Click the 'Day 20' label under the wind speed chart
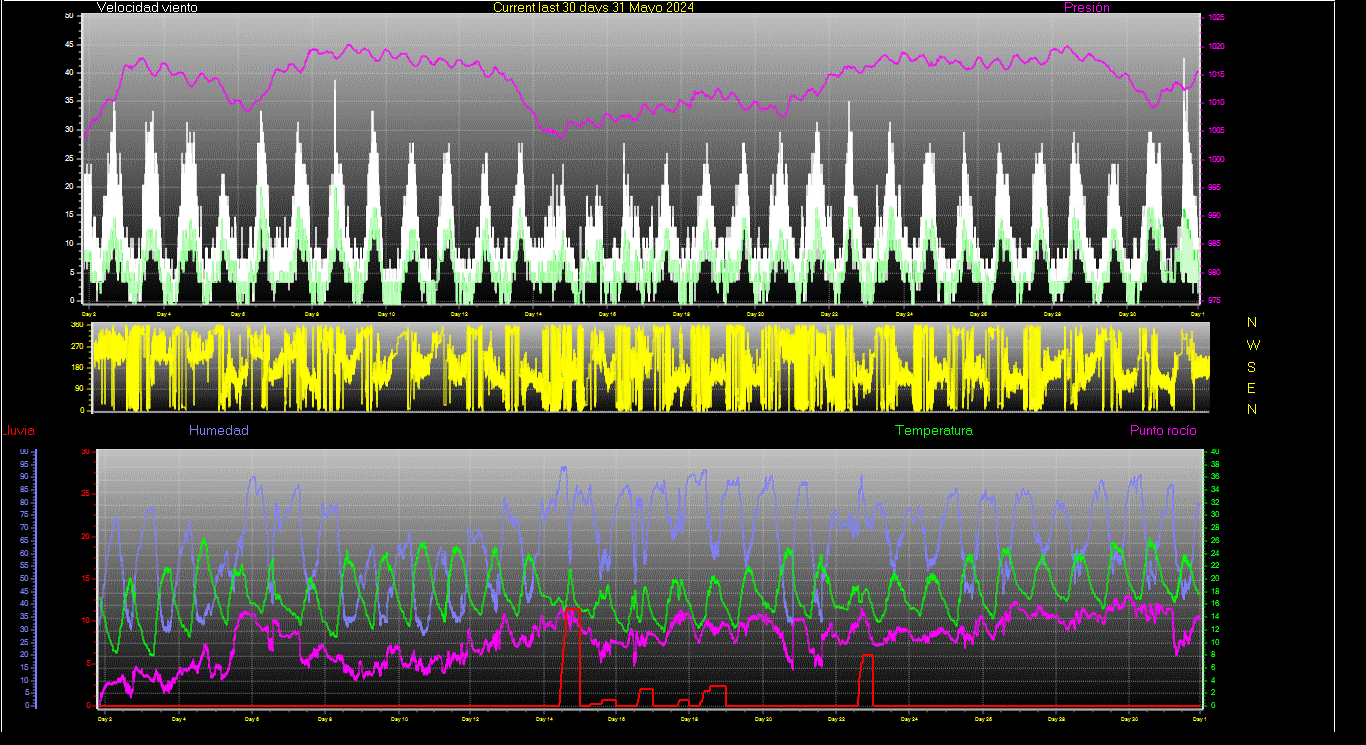The height and width of the screenshot is (745, 1366). tap(755, 314)
